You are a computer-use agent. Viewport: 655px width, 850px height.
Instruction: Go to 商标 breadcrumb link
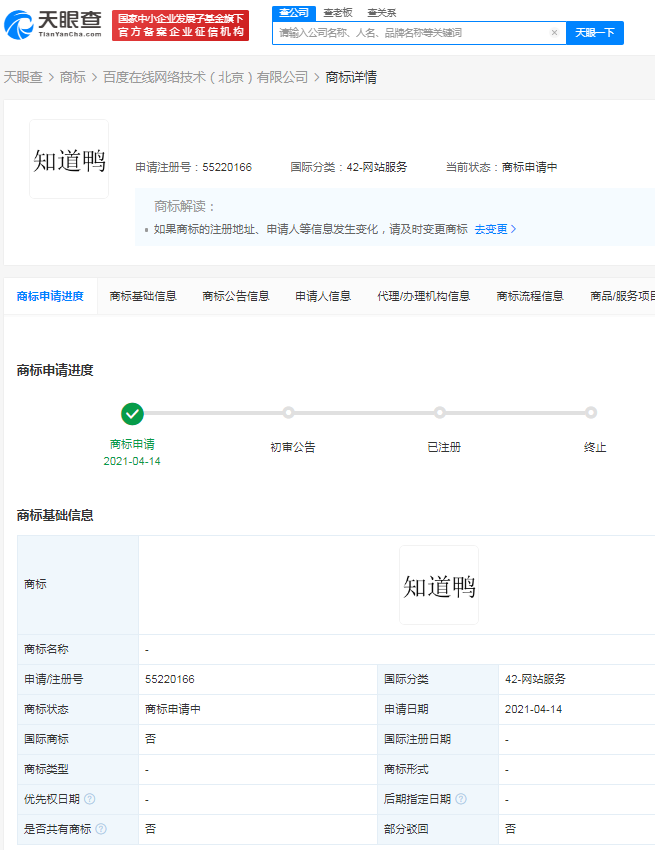[x=72, y=77]
